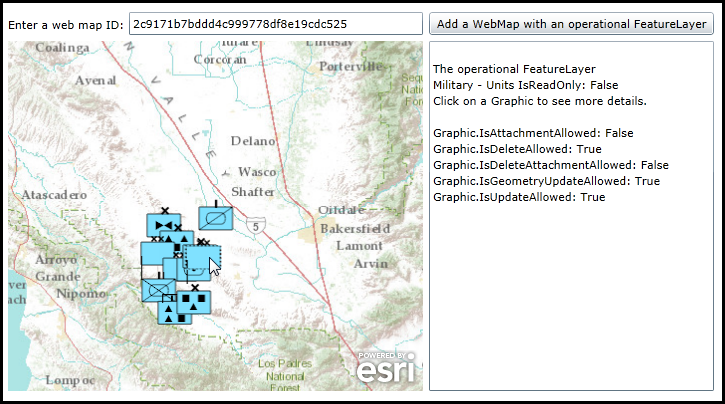Viewport: 725px width, 404px height.
Task: Click the 'Enter a web map ID:' label
Action: click(x=66, y=25)
